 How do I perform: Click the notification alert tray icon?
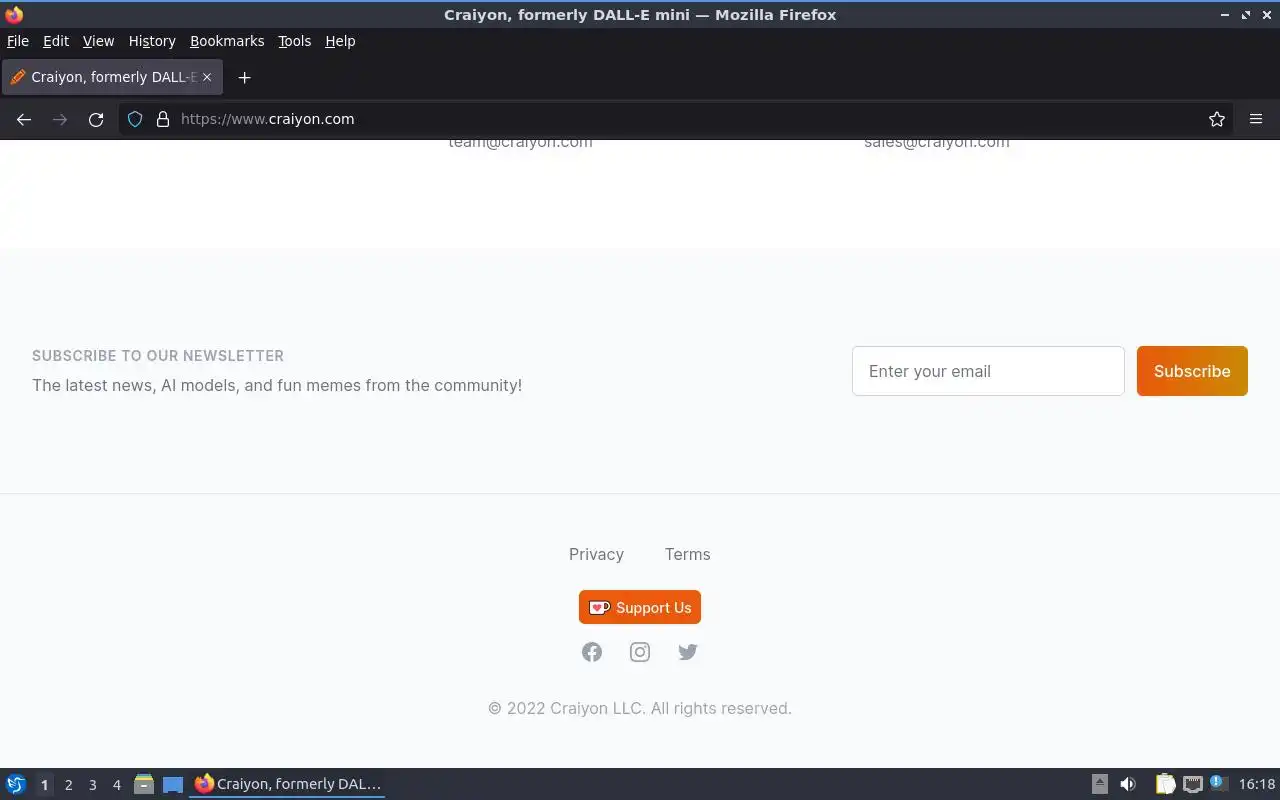[1218, 783]
